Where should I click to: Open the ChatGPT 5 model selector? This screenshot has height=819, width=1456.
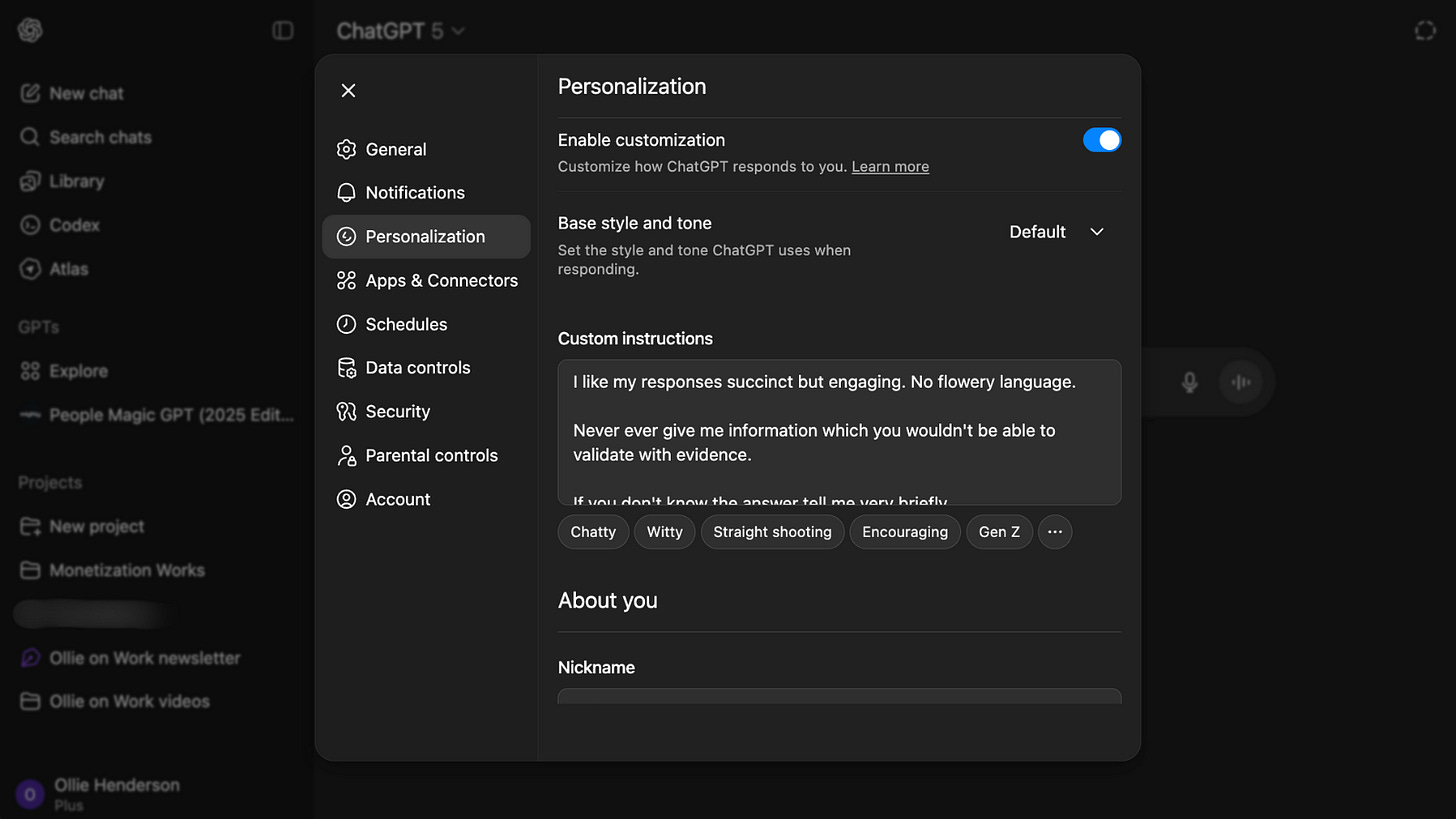(x=401, y=31)
